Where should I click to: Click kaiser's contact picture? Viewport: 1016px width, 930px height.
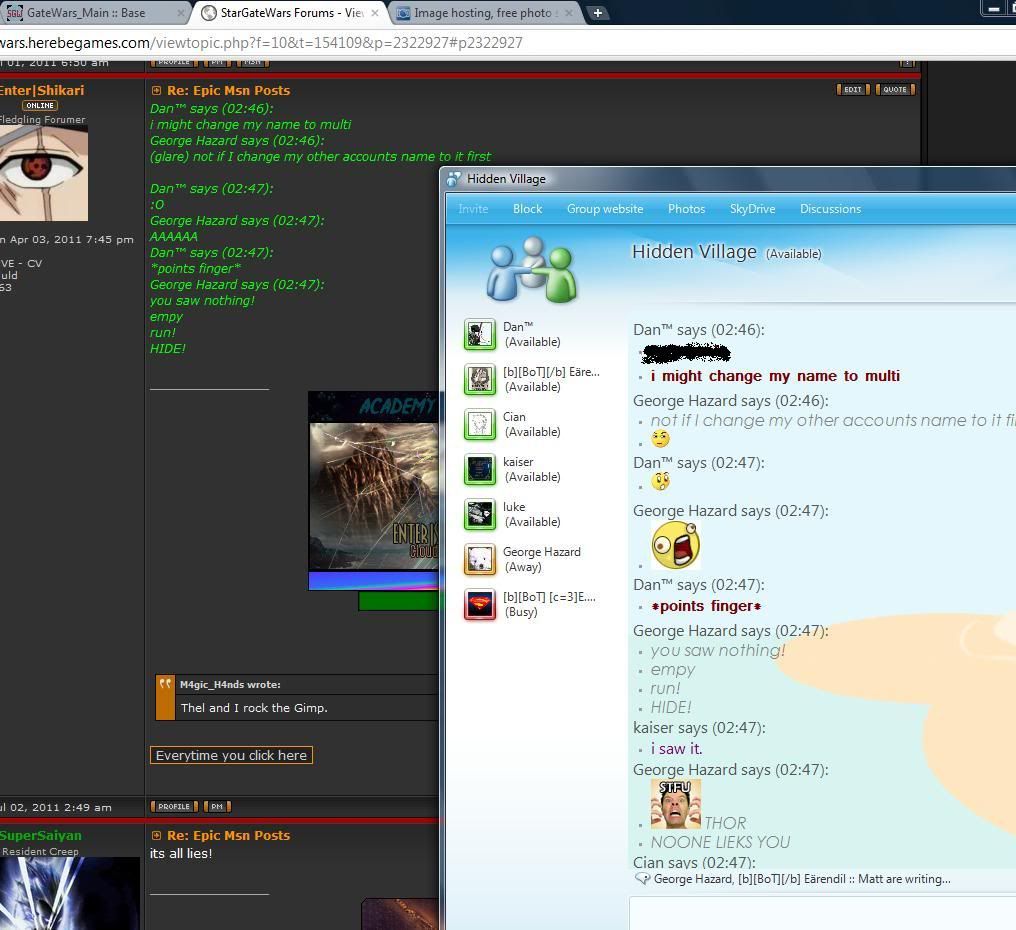480,469
